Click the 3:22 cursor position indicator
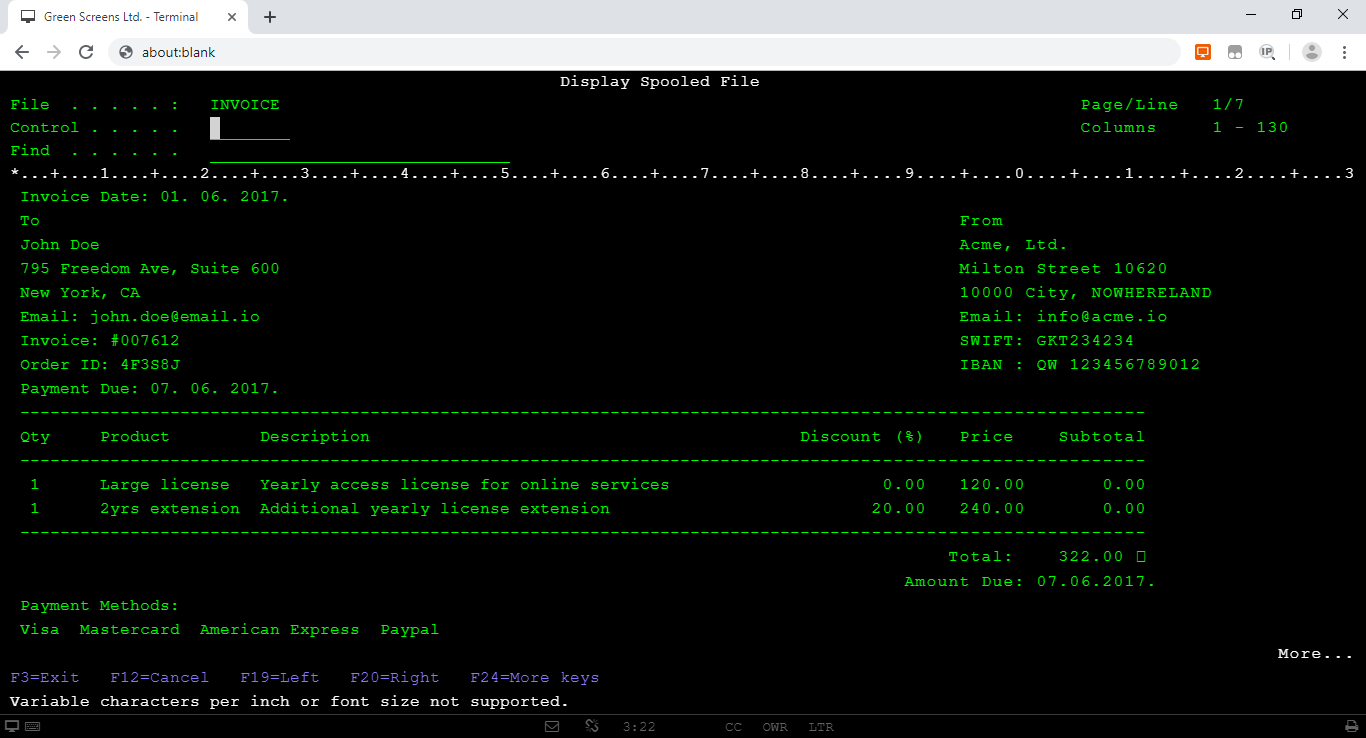1366x738 pixels. pos(639,727)
